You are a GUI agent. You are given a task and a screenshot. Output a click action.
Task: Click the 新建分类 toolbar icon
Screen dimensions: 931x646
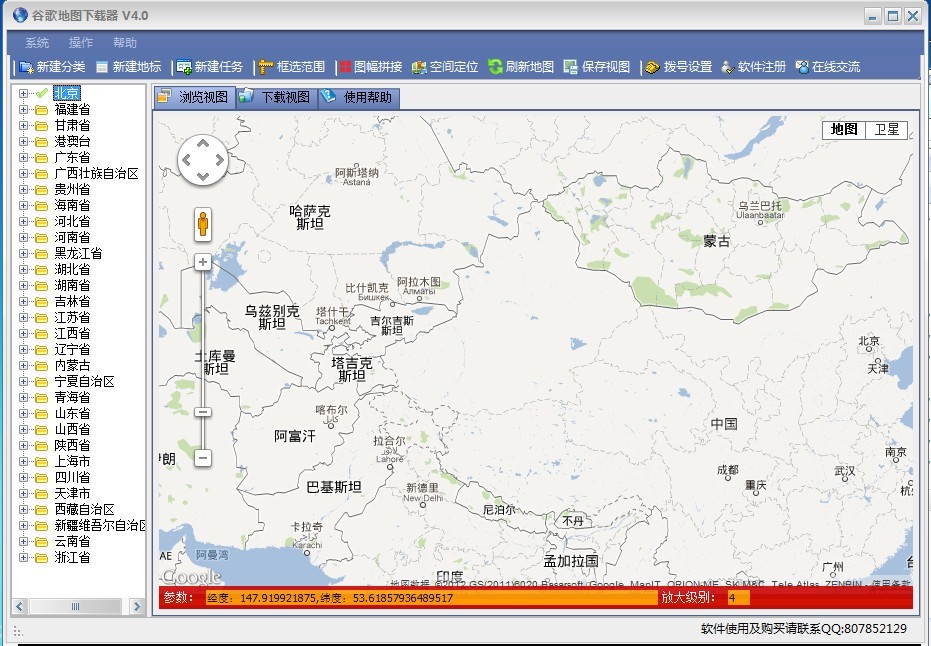pos(26,67)
